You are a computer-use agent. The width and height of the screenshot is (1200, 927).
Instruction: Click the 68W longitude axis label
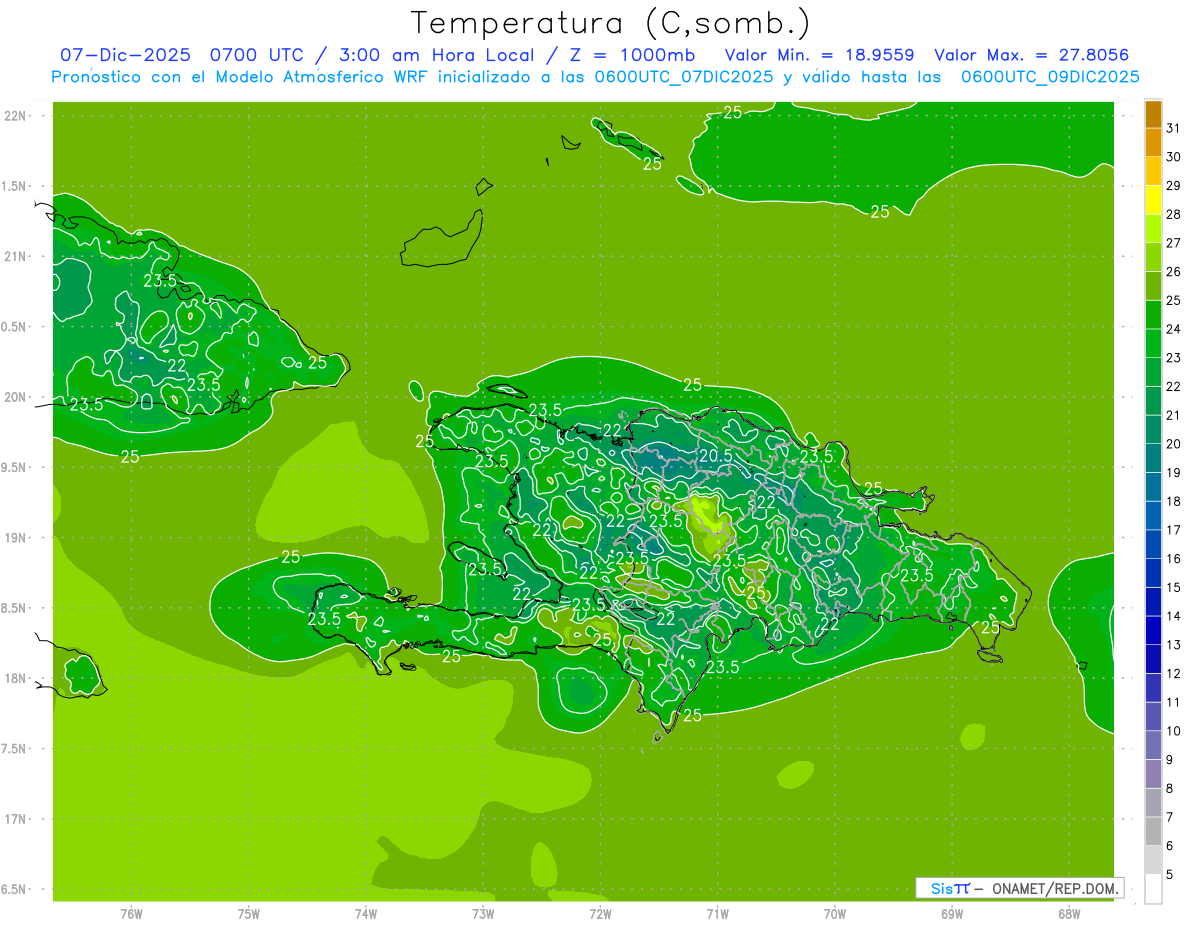tap(1068, 913)
